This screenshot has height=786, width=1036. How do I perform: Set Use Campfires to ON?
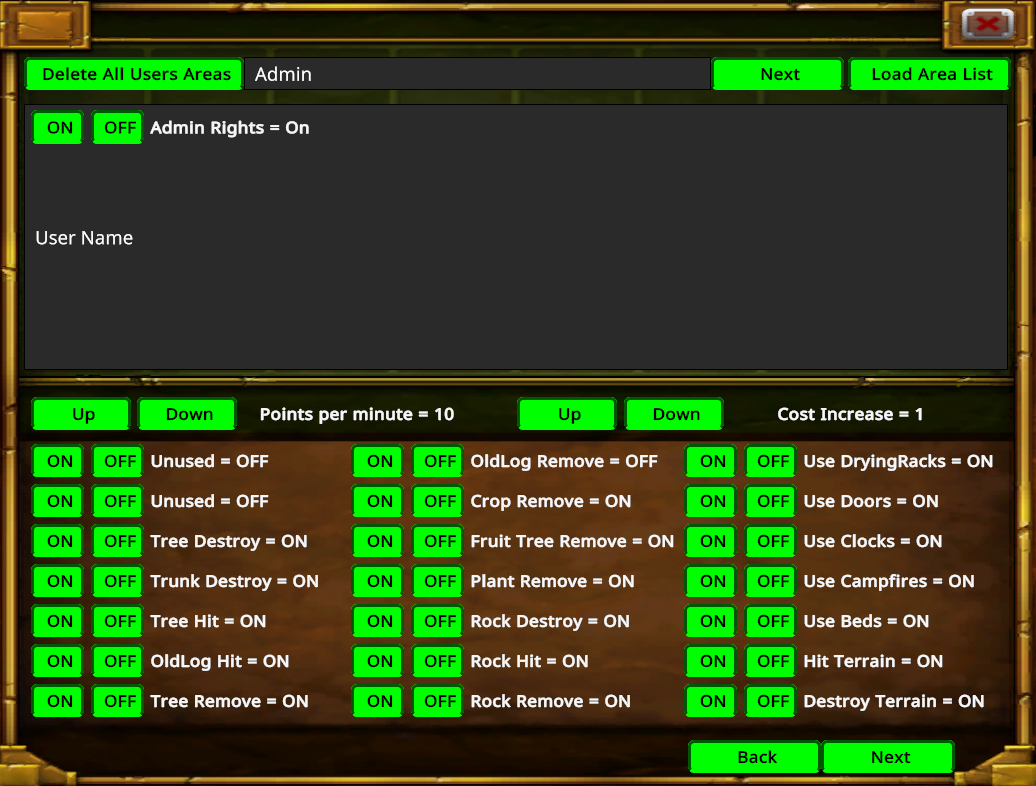coord(712,581)
